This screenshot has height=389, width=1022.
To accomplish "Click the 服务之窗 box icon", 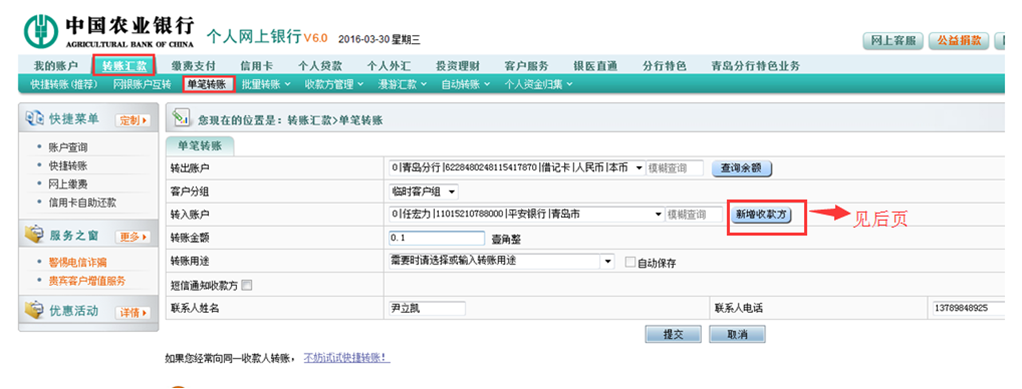I will (35, 235).
